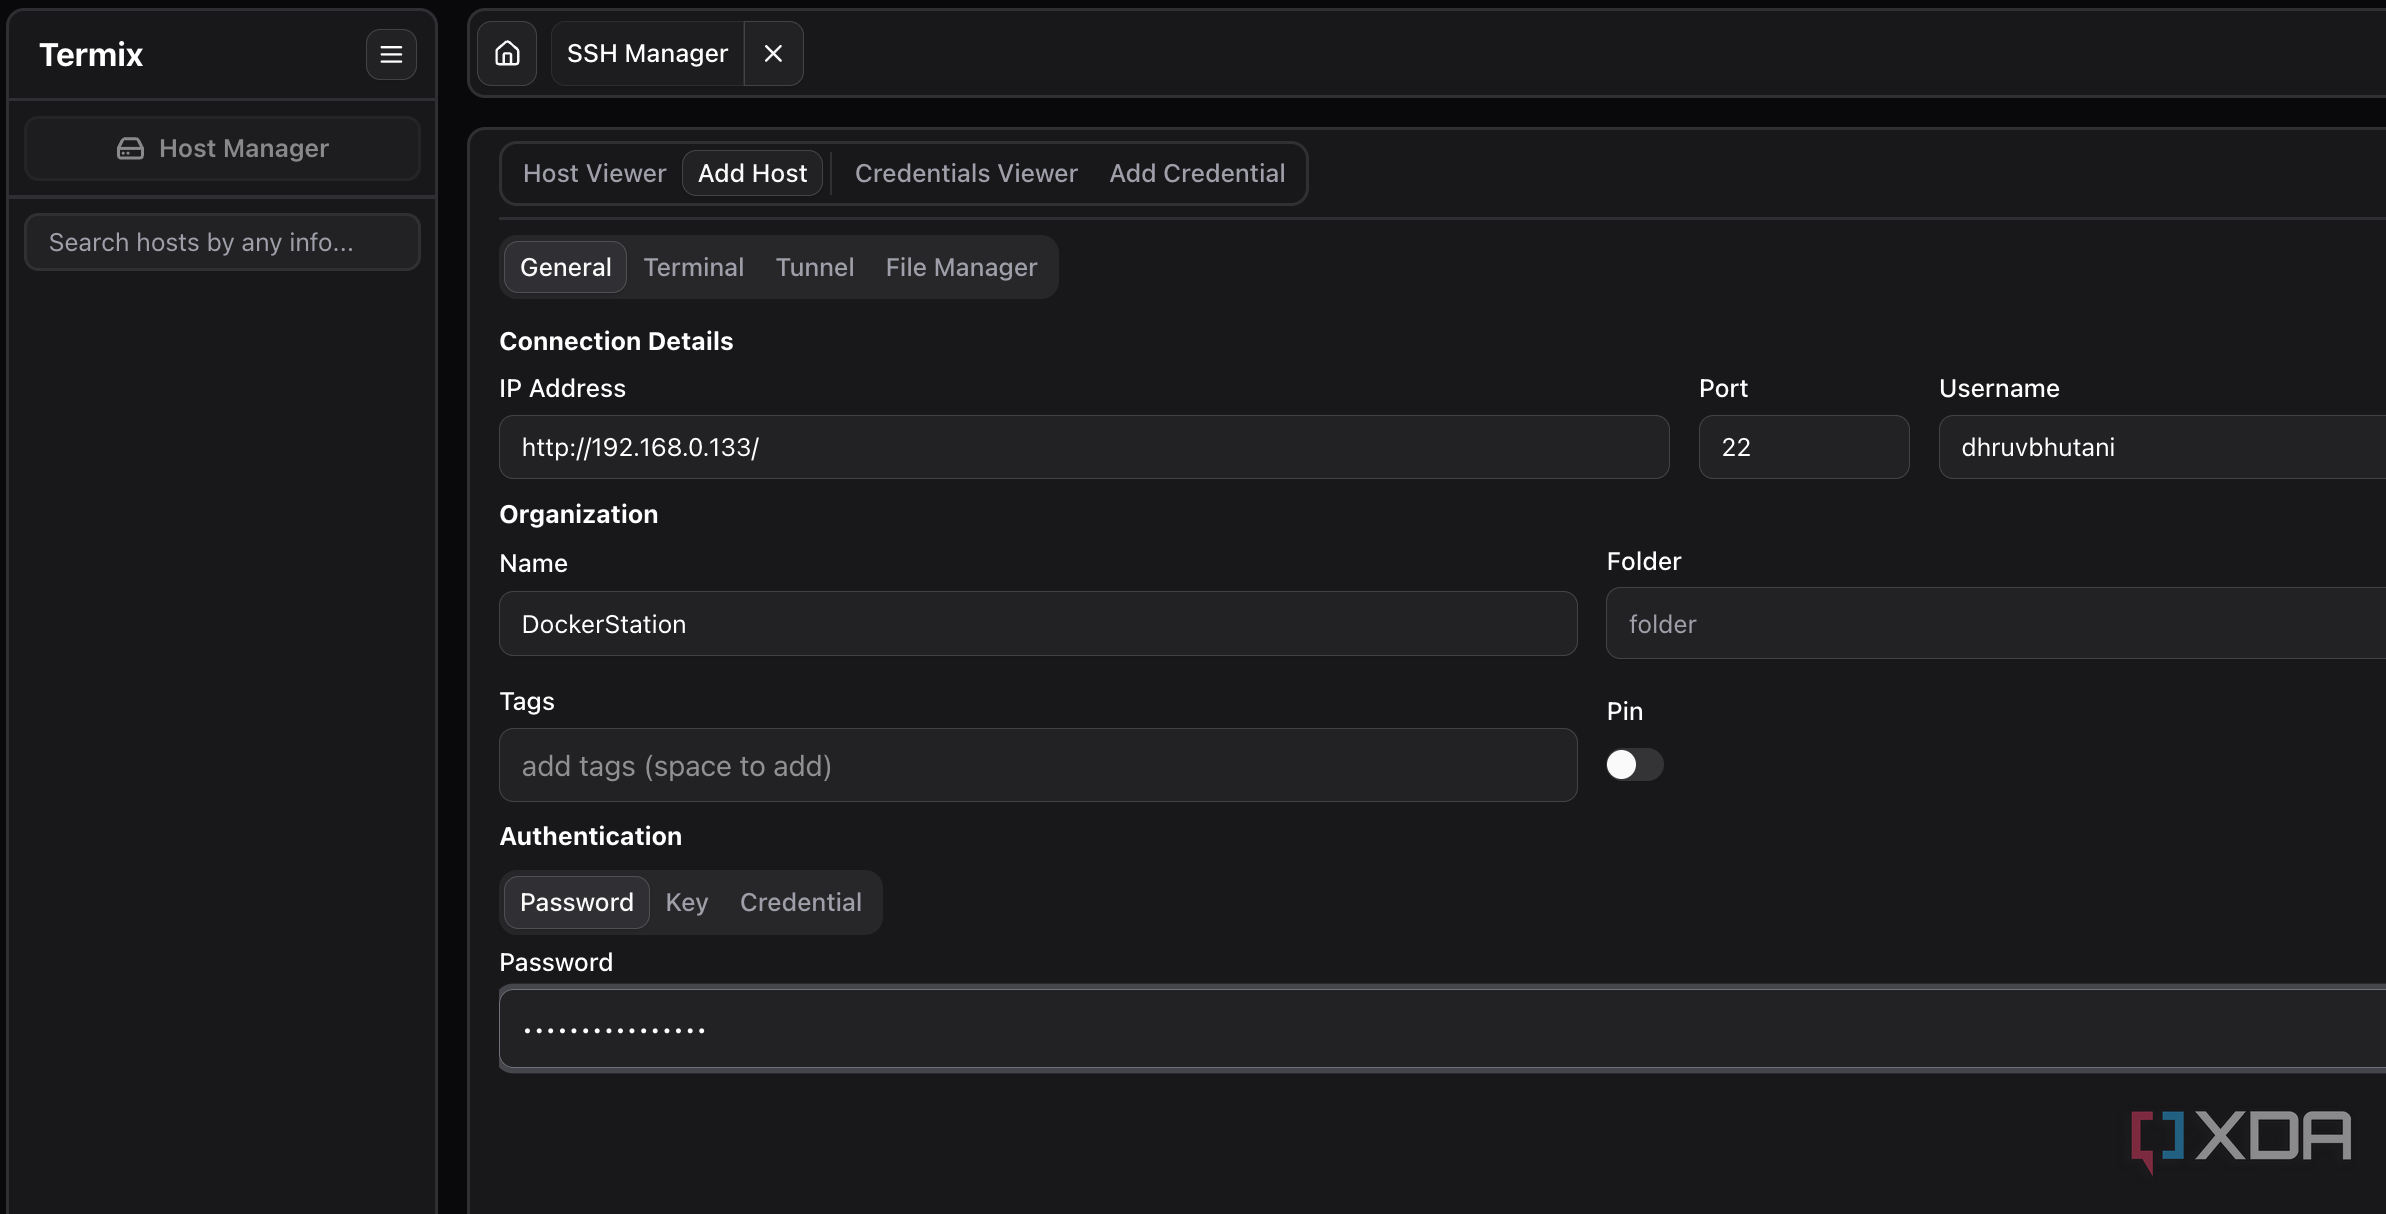
Task: Switch to the File Manager settings tab
Action: point(961,267)
